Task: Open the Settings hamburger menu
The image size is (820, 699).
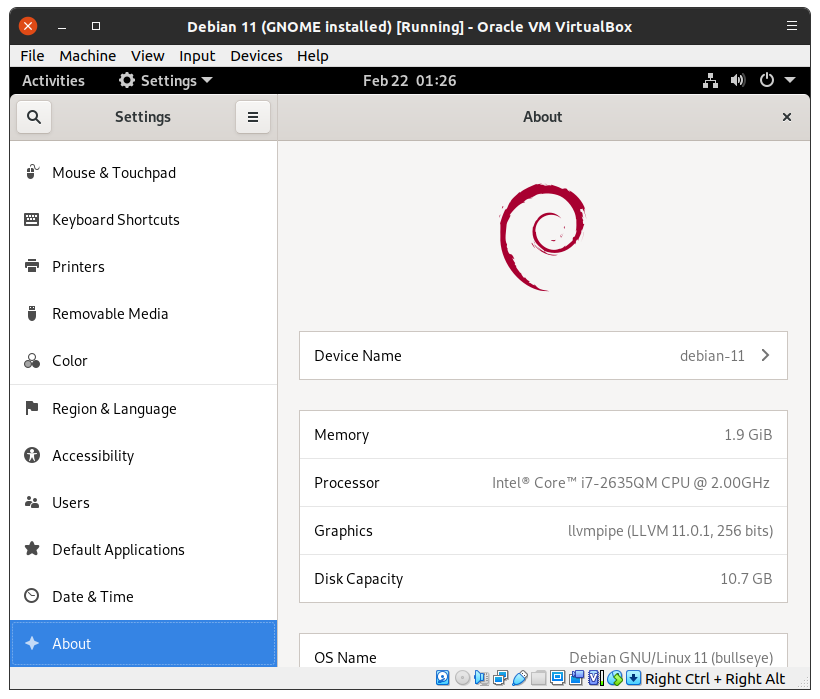Action: [x=253, y=117]
